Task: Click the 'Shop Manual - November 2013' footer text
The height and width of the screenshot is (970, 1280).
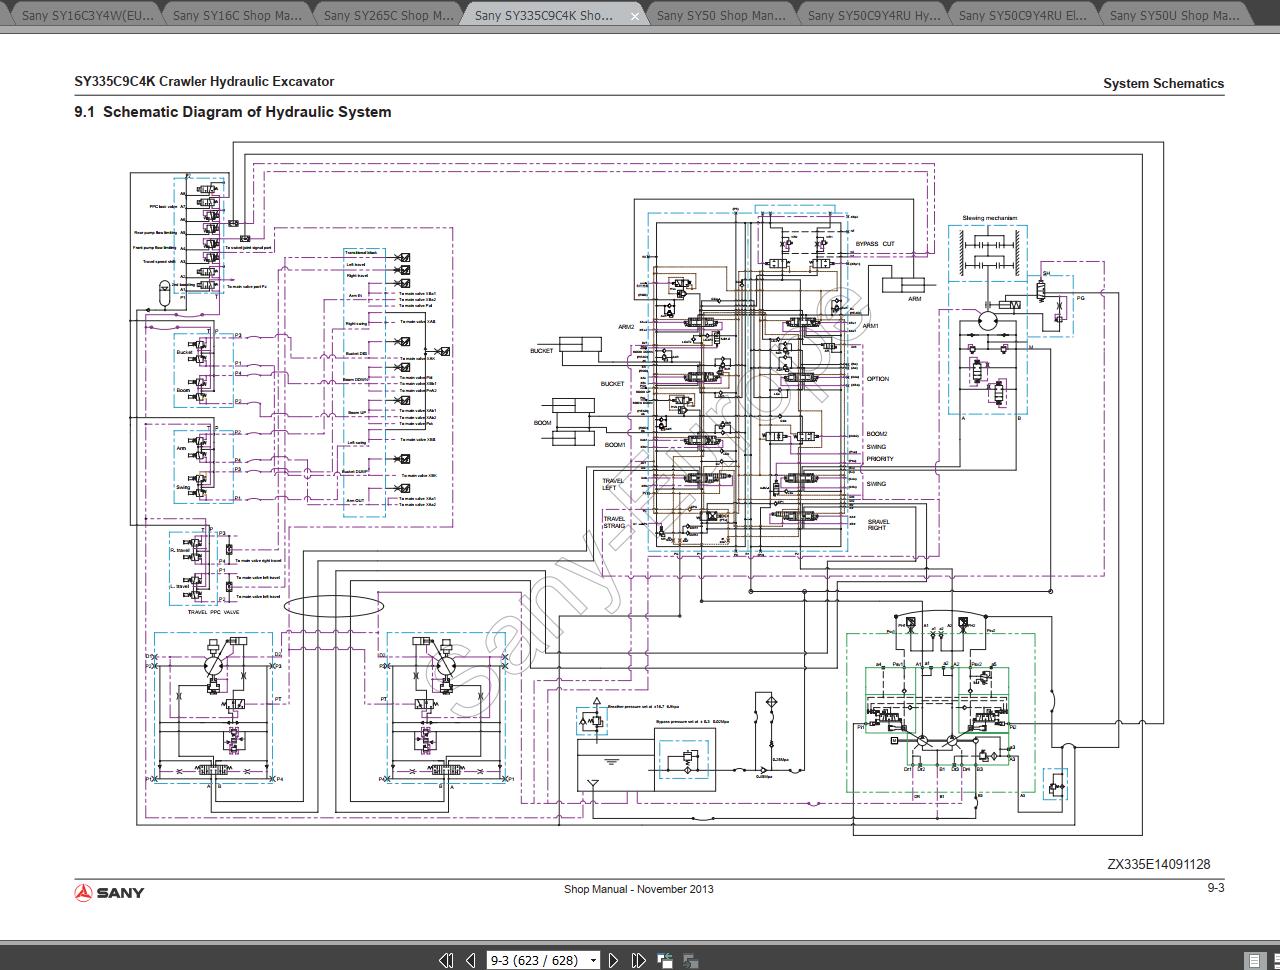Action: [639, 889]
